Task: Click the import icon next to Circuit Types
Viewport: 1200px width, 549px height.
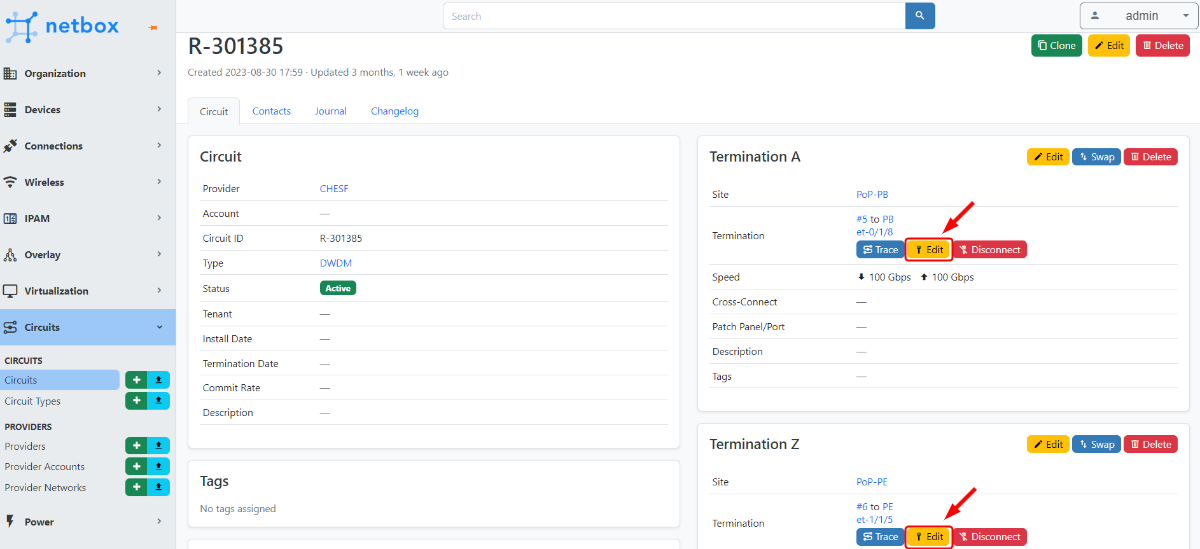Action: pos(159,401)
